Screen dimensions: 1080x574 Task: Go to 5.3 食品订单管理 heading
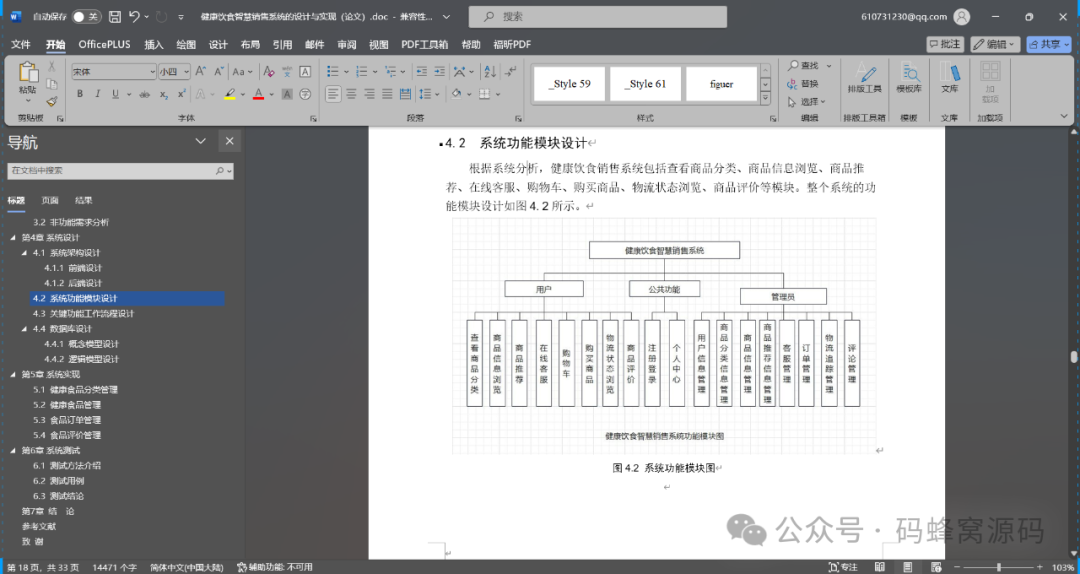(67, 420)
